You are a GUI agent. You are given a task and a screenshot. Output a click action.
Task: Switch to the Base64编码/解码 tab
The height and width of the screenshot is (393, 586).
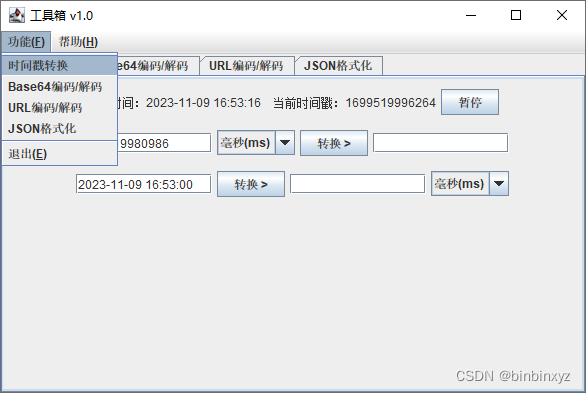click(158, 66)
